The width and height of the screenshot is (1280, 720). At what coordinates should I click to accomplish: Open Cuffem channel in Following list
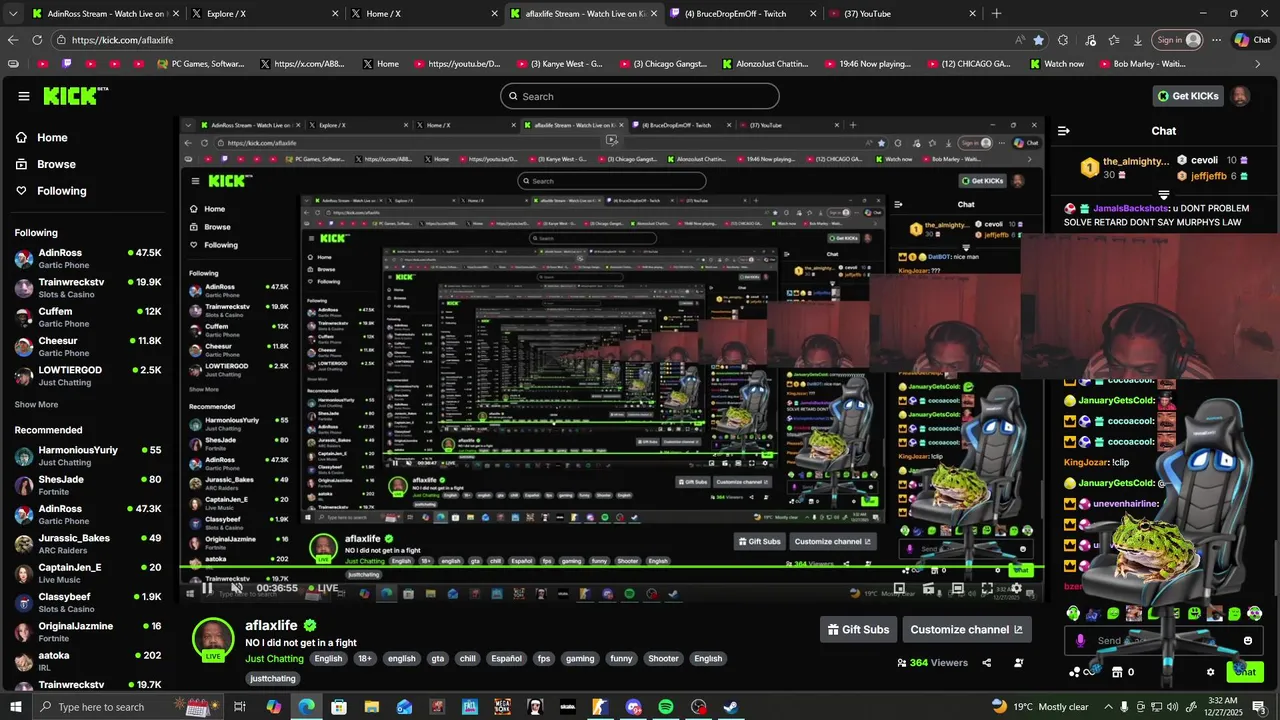click(88, 316)
